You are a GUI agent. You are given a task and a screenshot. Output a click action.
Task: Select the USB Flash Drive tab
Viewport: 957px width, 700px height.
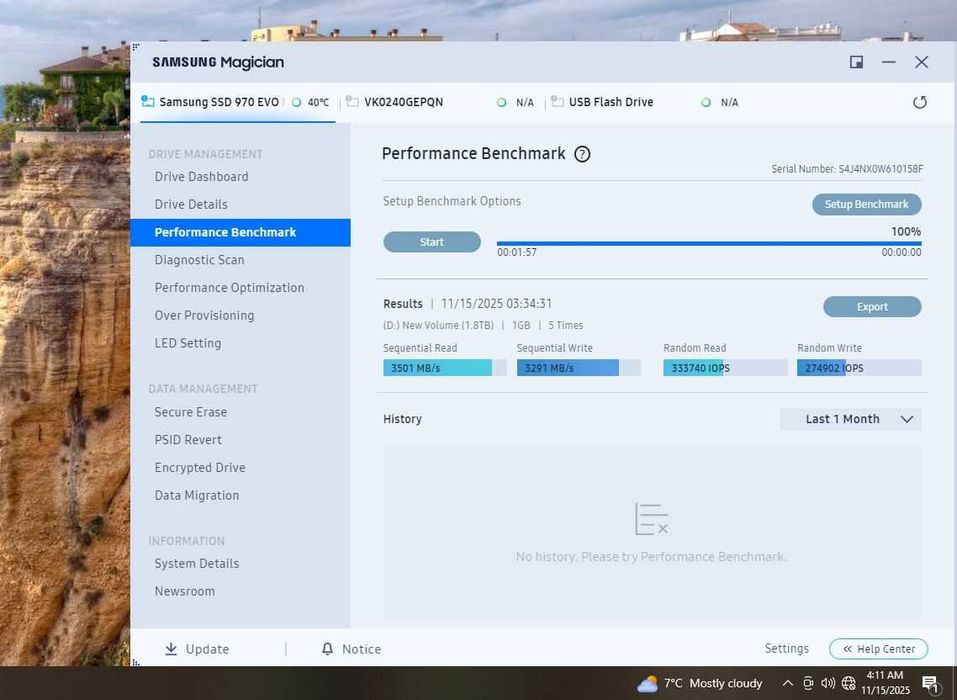tap(645, 102)
